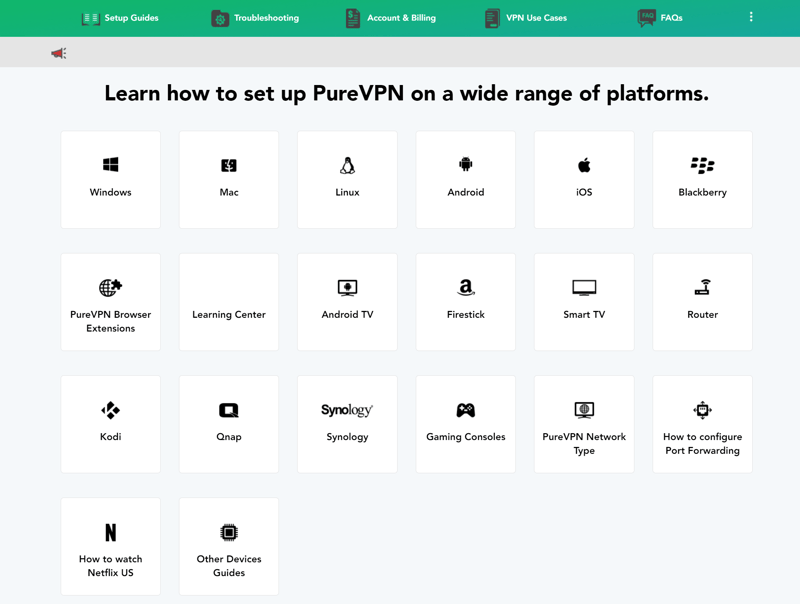Click the Smart TV monitor icon
This screenshot has width=800, height=604.
[x=584, y=288]
